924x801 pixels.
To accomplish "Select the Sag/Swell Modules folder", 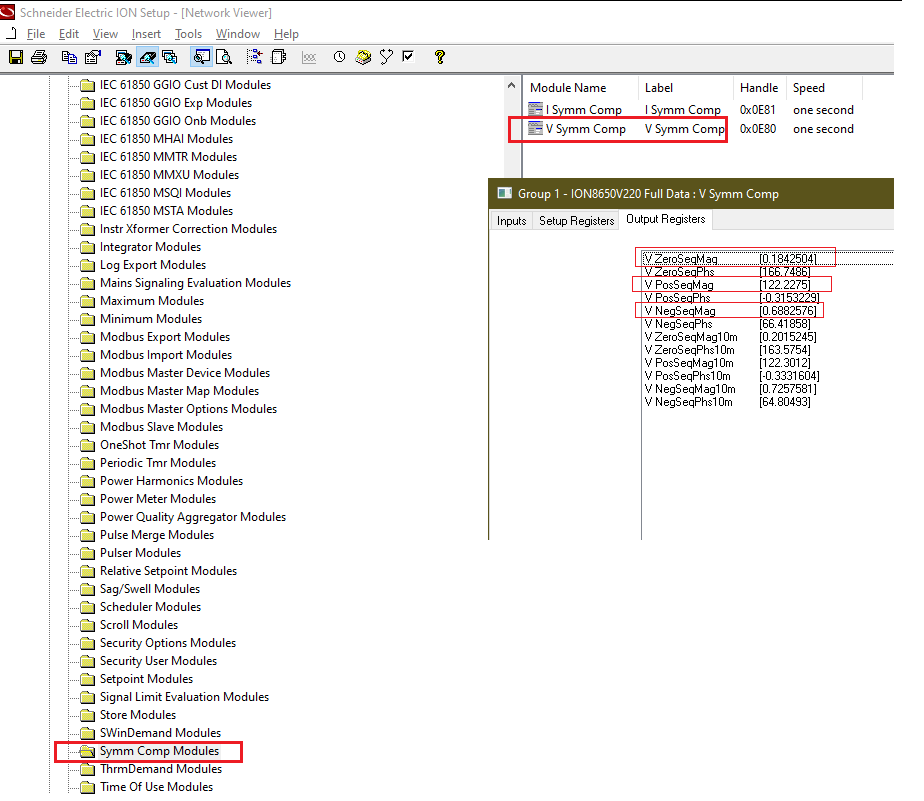I will pyautogui.click(x=150, y=589).
